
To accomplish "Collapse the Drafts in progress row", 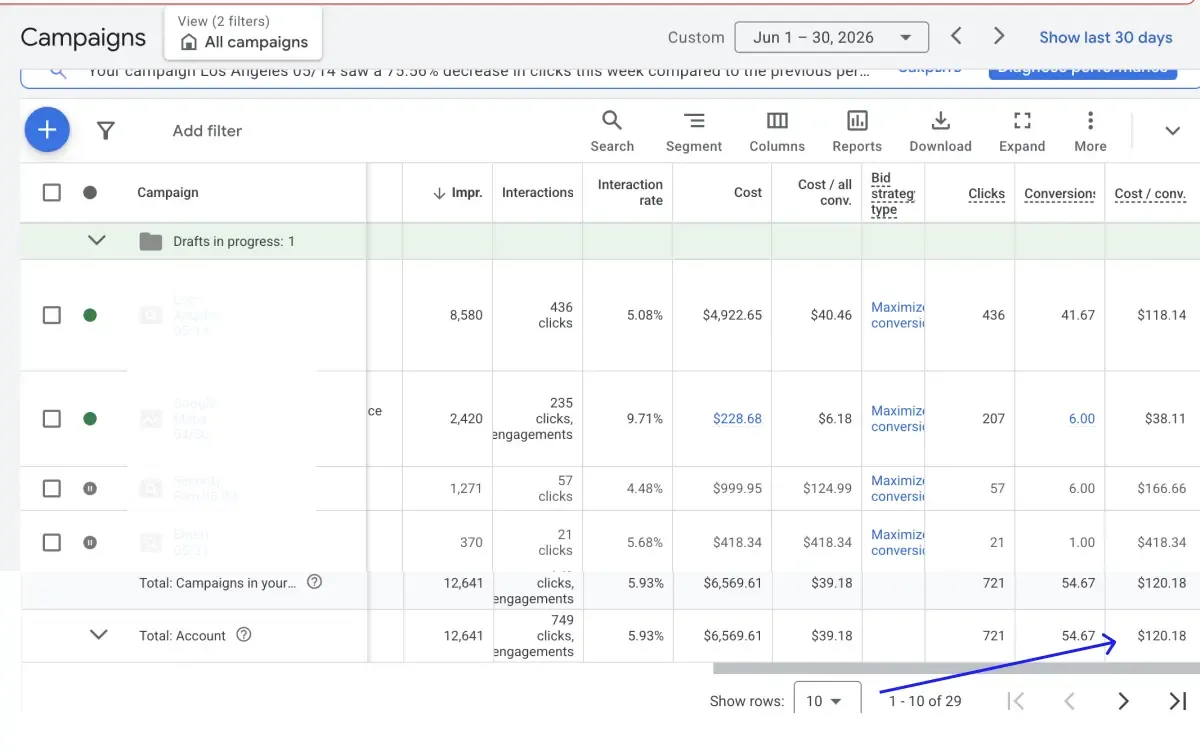I will [97, 241].
